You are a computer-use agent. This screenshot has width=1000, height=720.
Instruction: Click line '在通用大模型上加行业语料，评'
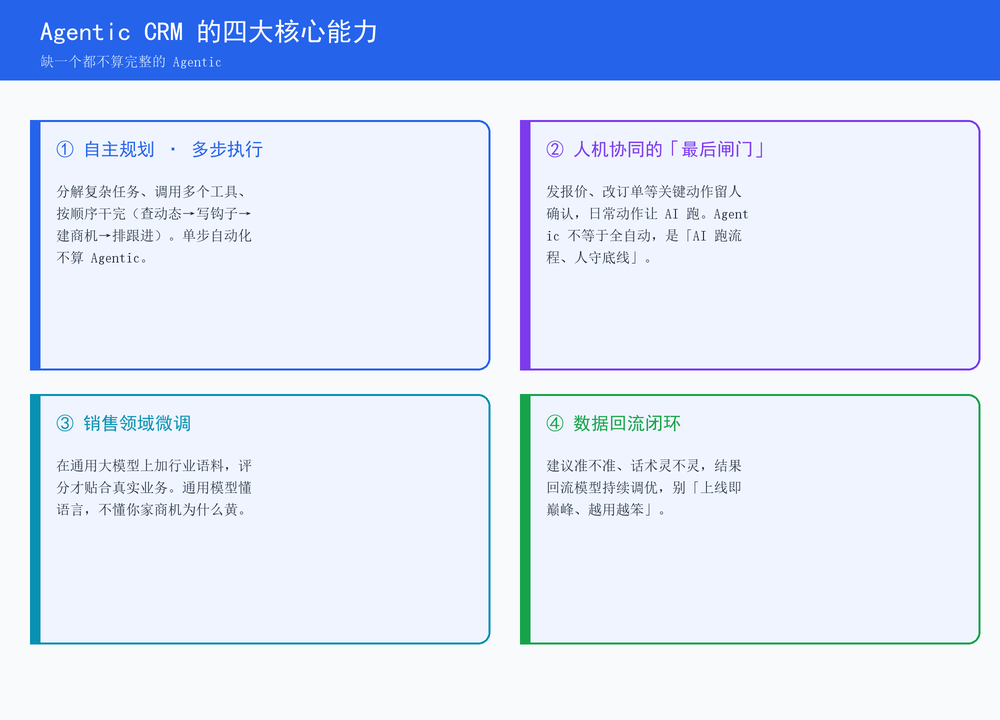coord(154,466)
